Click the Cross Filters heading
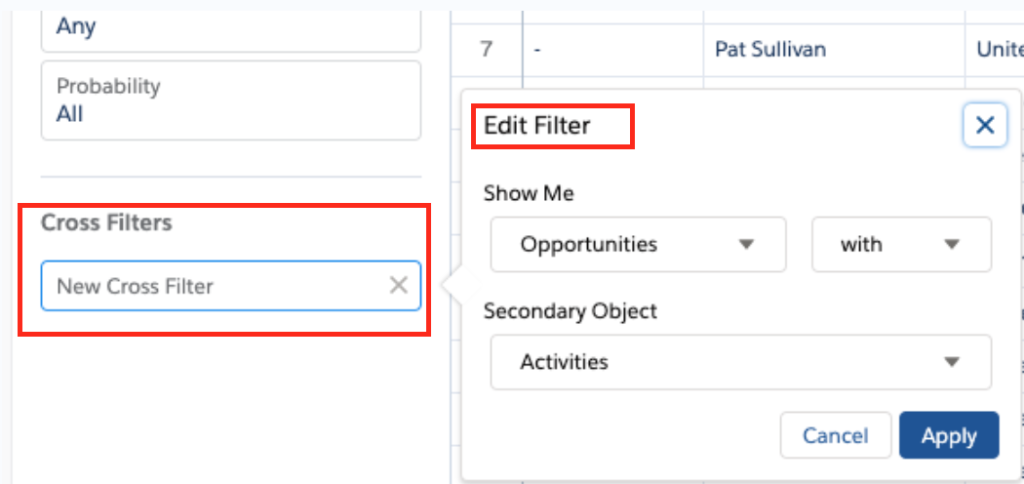Screen dimensions: 1024x484 pyautogui.click(x=106, y=223)
